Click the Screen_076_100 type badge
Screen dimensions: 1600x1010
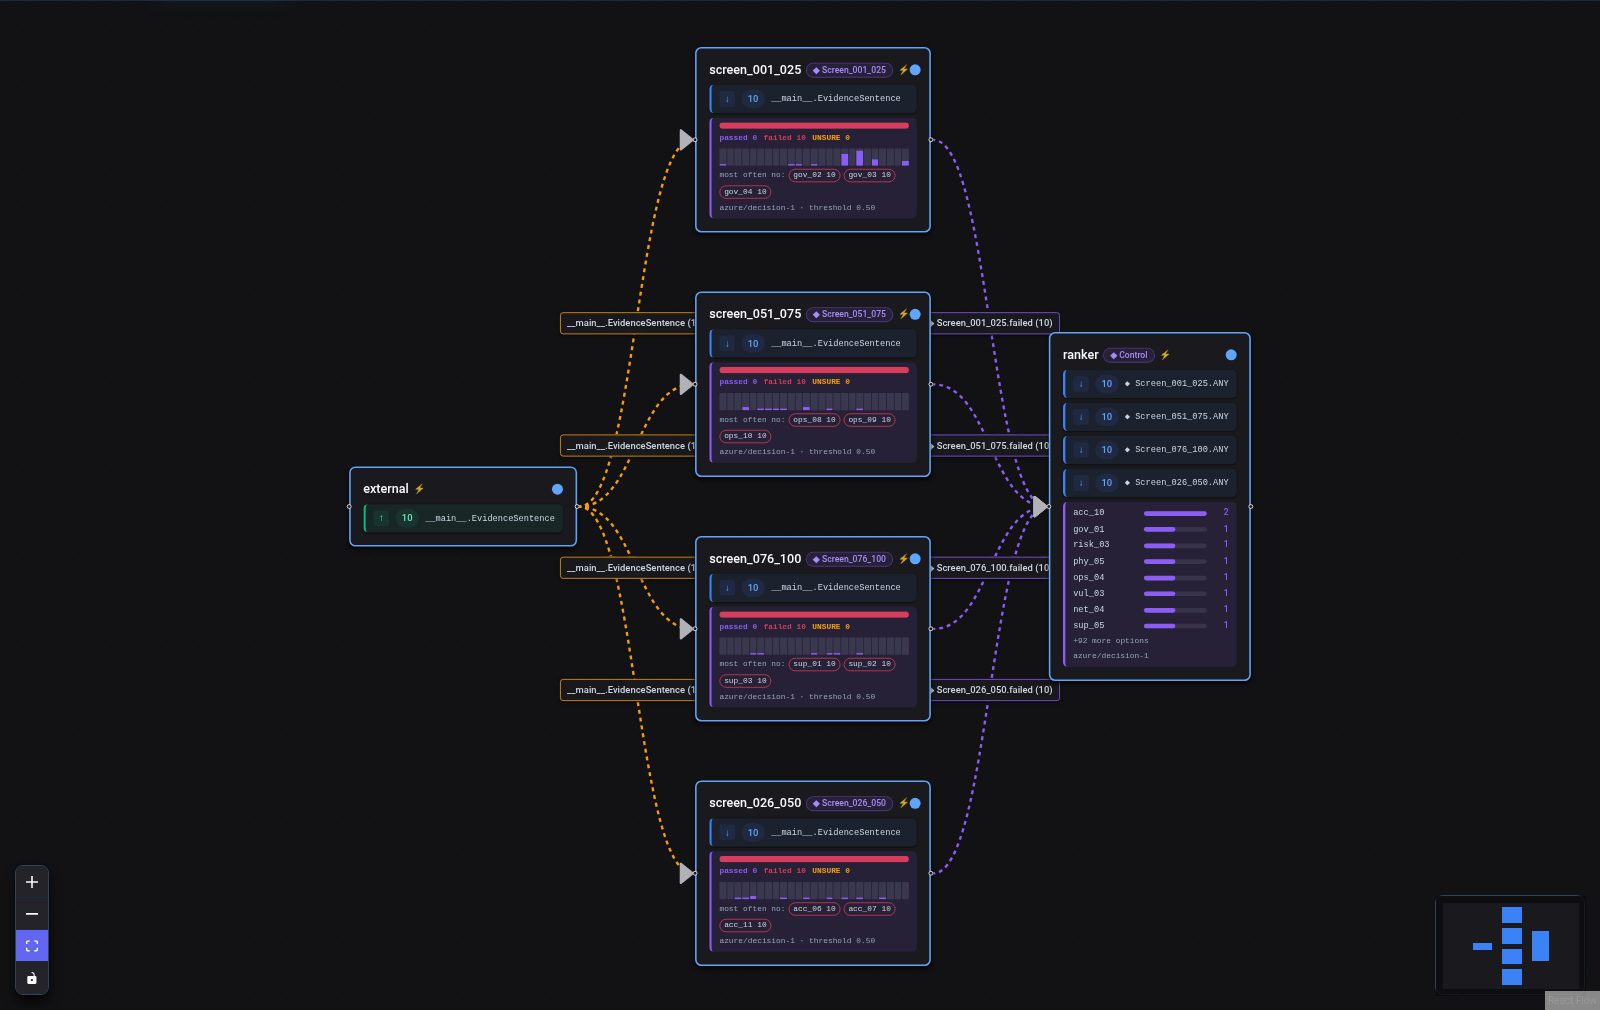coord(849,559)
